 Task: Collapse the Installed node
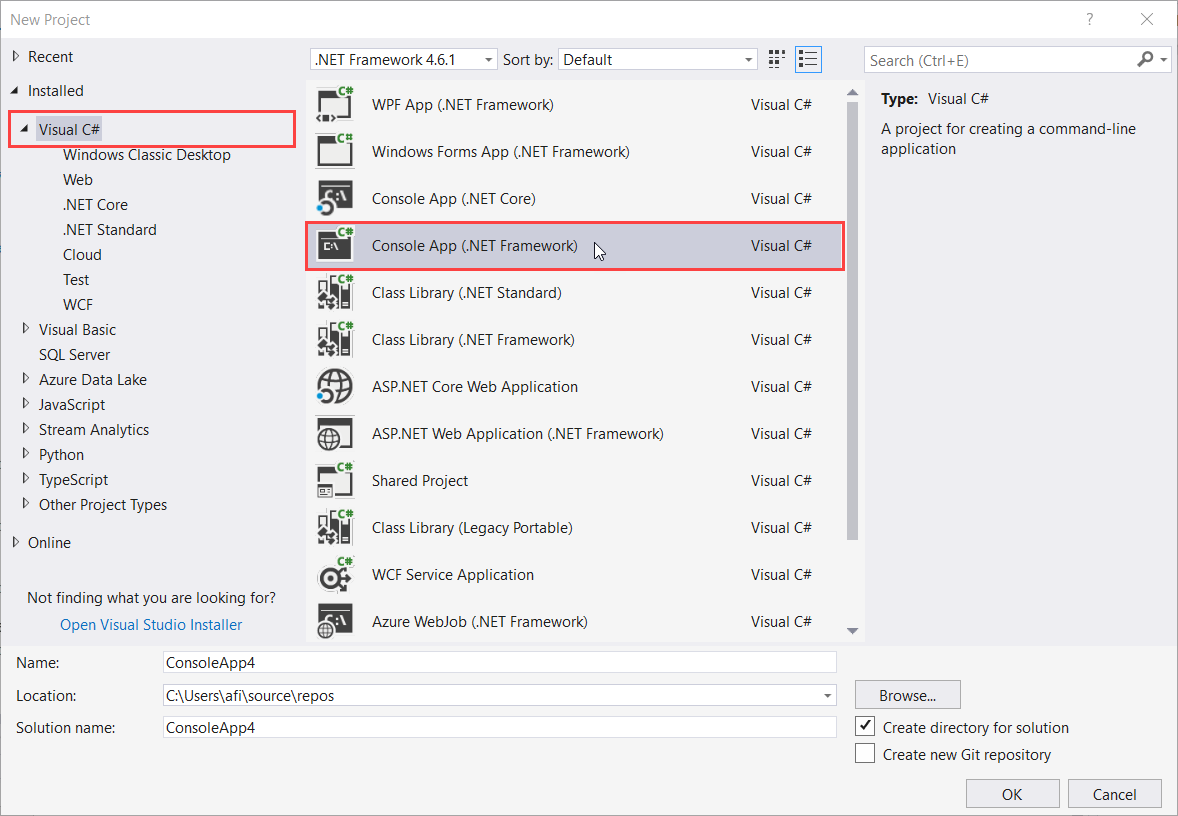[x=16, y=90]
